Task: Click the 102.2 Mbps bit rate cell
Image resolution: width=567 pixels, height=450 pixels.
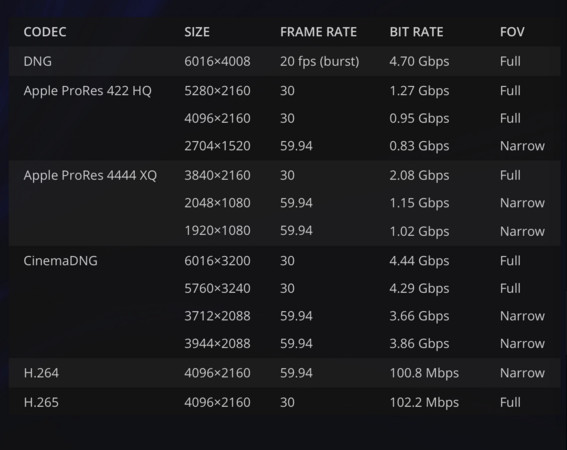Action: 424,403
